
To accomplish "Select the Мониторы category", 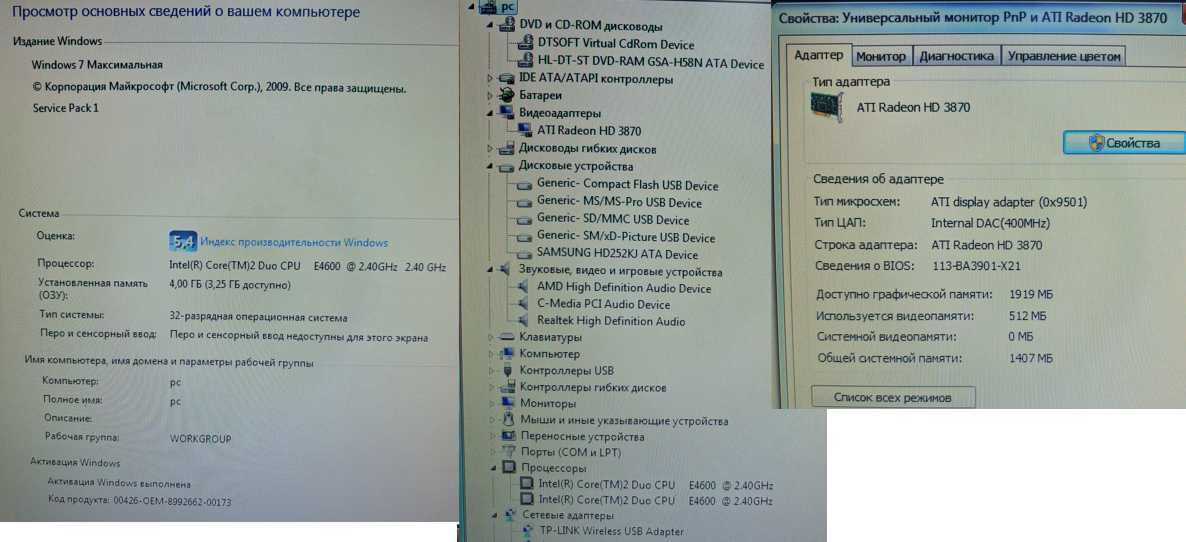I will [x=548, y=404].
